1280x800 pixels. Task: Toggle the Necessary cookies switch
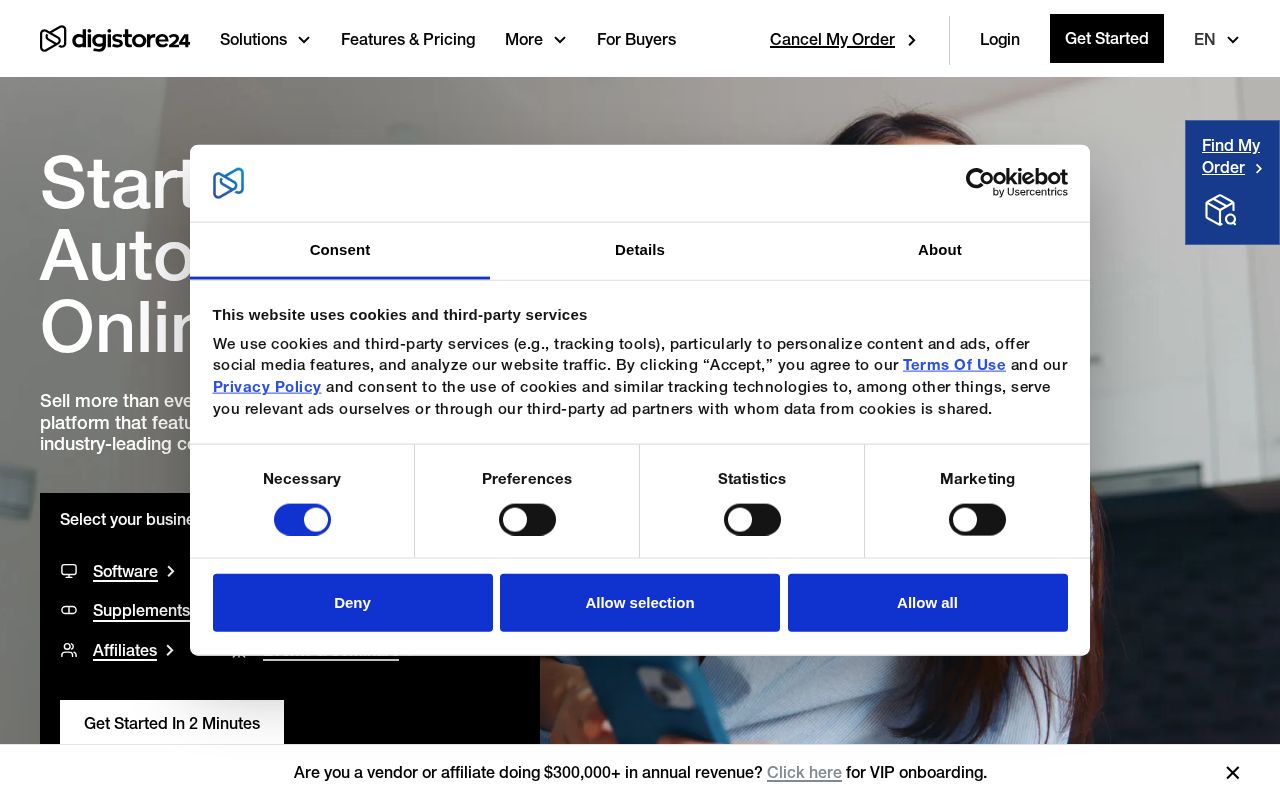pyautogui.click(x=302, y=520)
